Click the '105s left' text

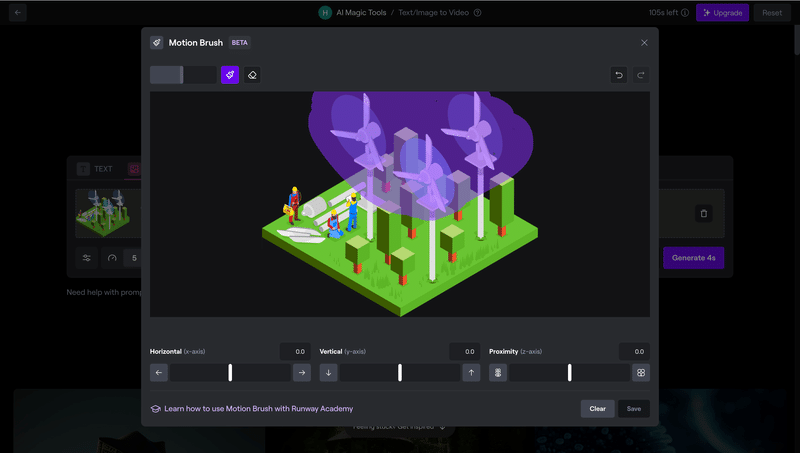point(663,13)
